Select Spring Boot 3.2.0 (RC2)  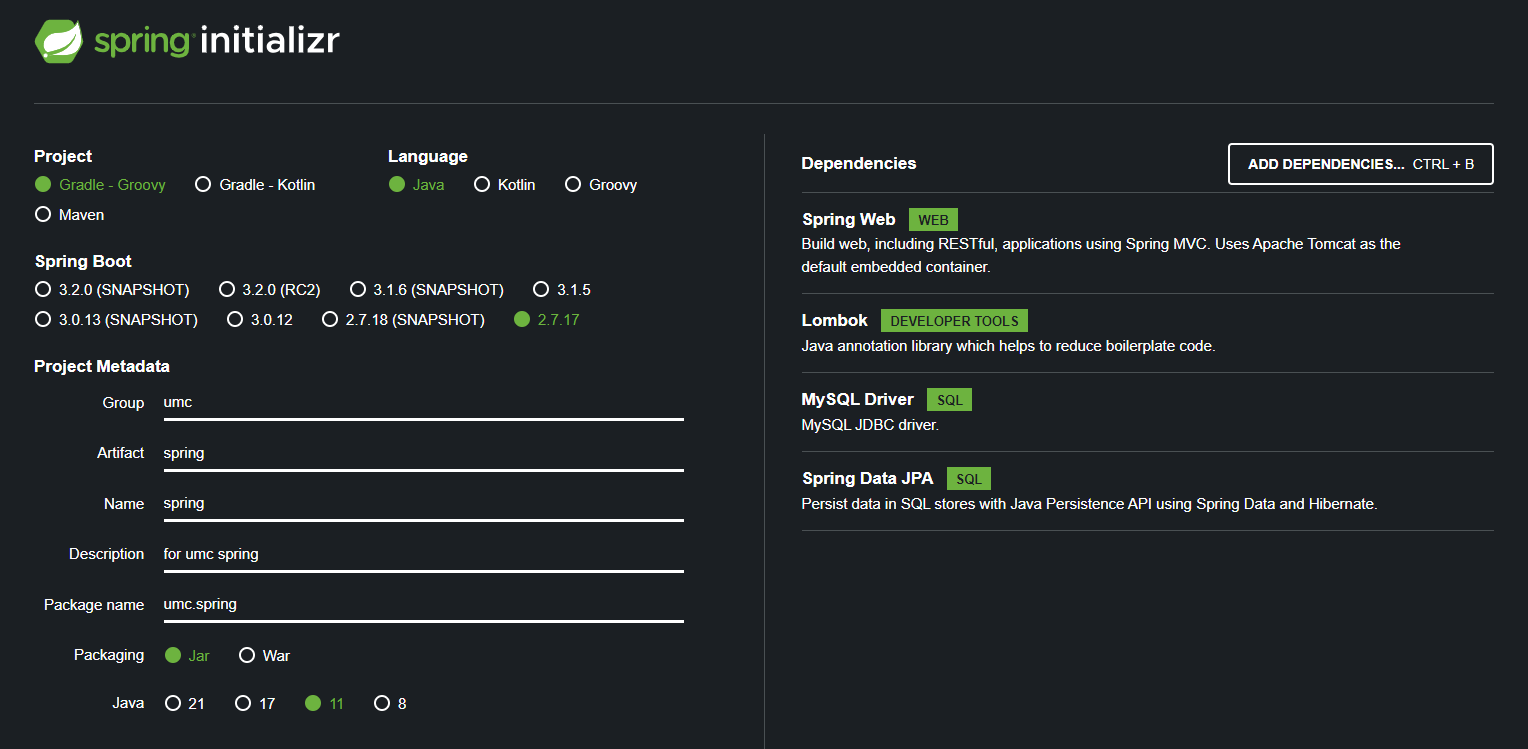click(x=269, y=290)
